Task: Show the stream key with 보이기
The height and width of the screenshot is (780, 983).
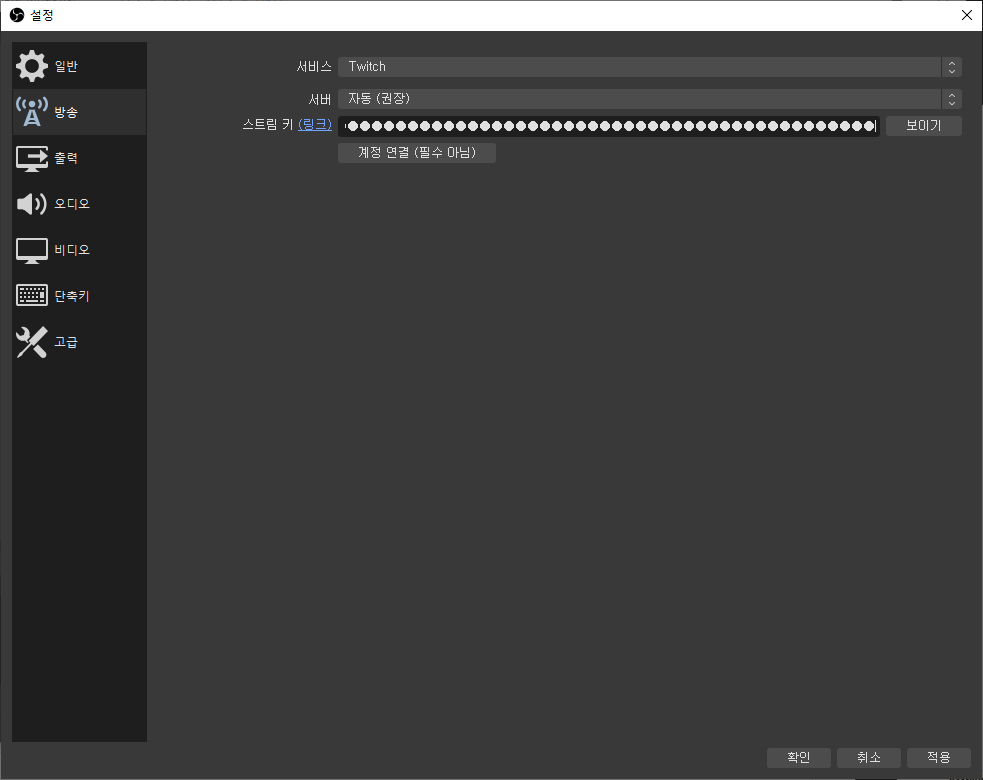Action: tap(923, 126)
